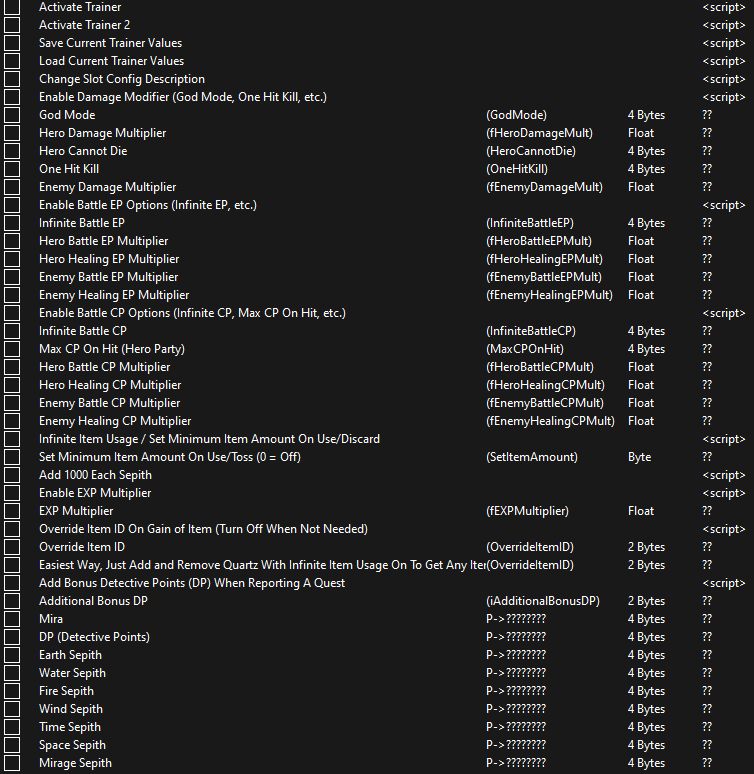Enable the Max CP On Hit checkbox
754x774 pixels.
click(12, 349)
